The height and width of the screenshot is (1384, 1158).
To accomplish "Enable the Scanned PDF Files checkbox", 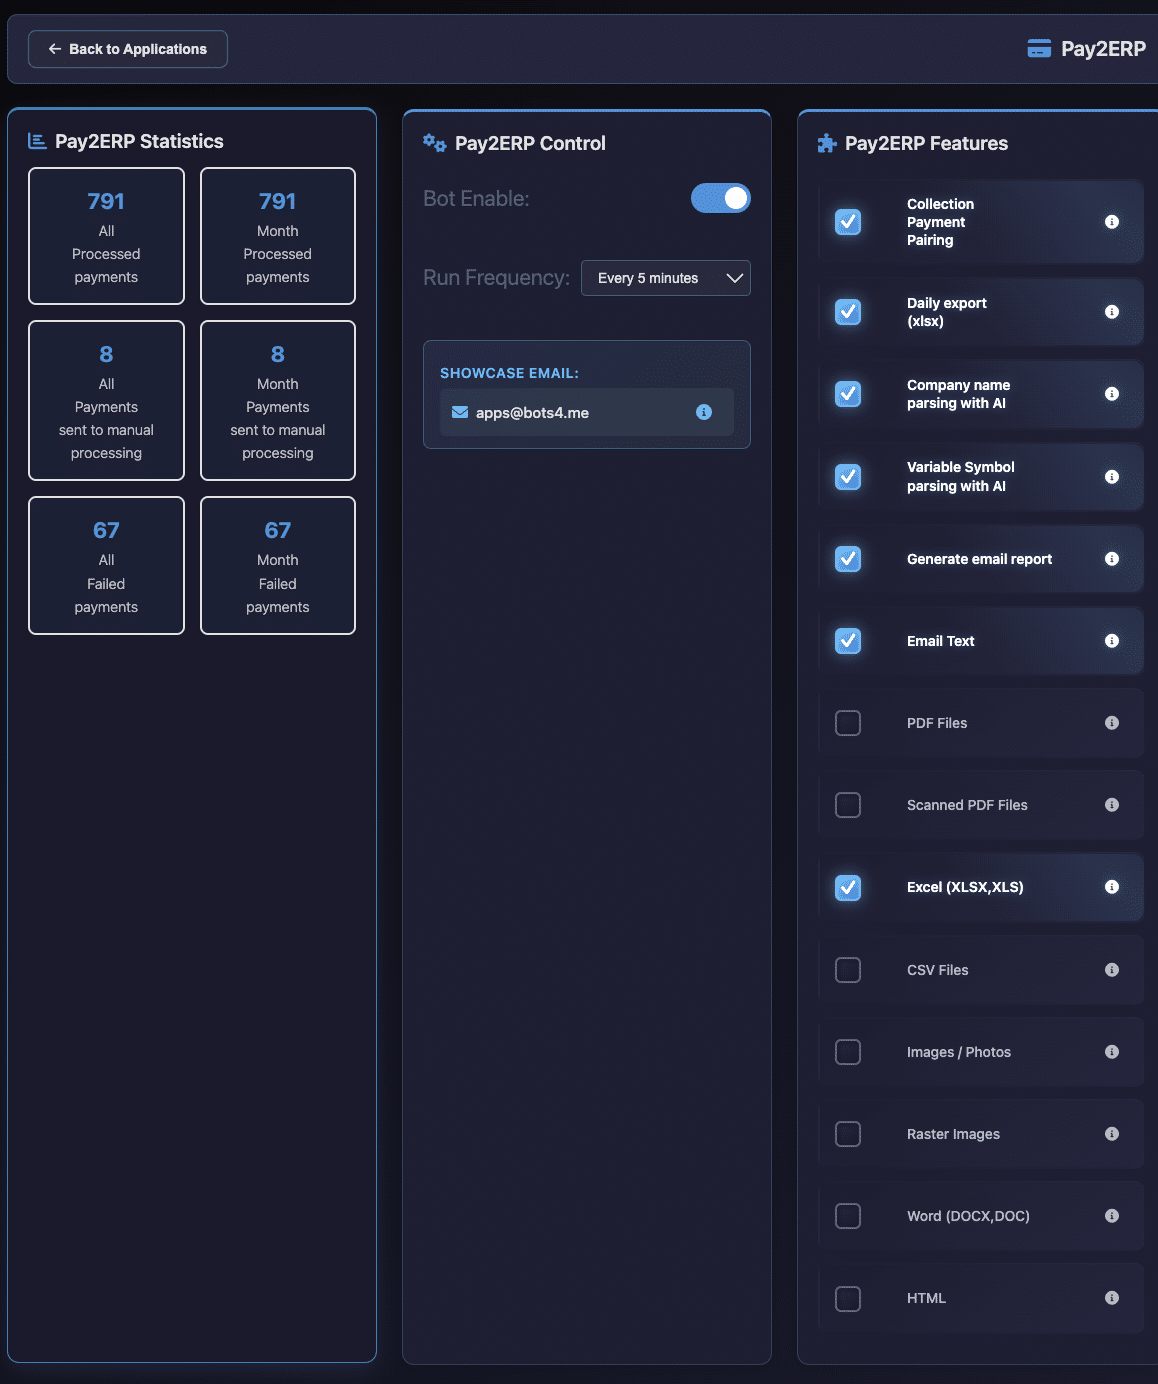I will click(848, 805).
